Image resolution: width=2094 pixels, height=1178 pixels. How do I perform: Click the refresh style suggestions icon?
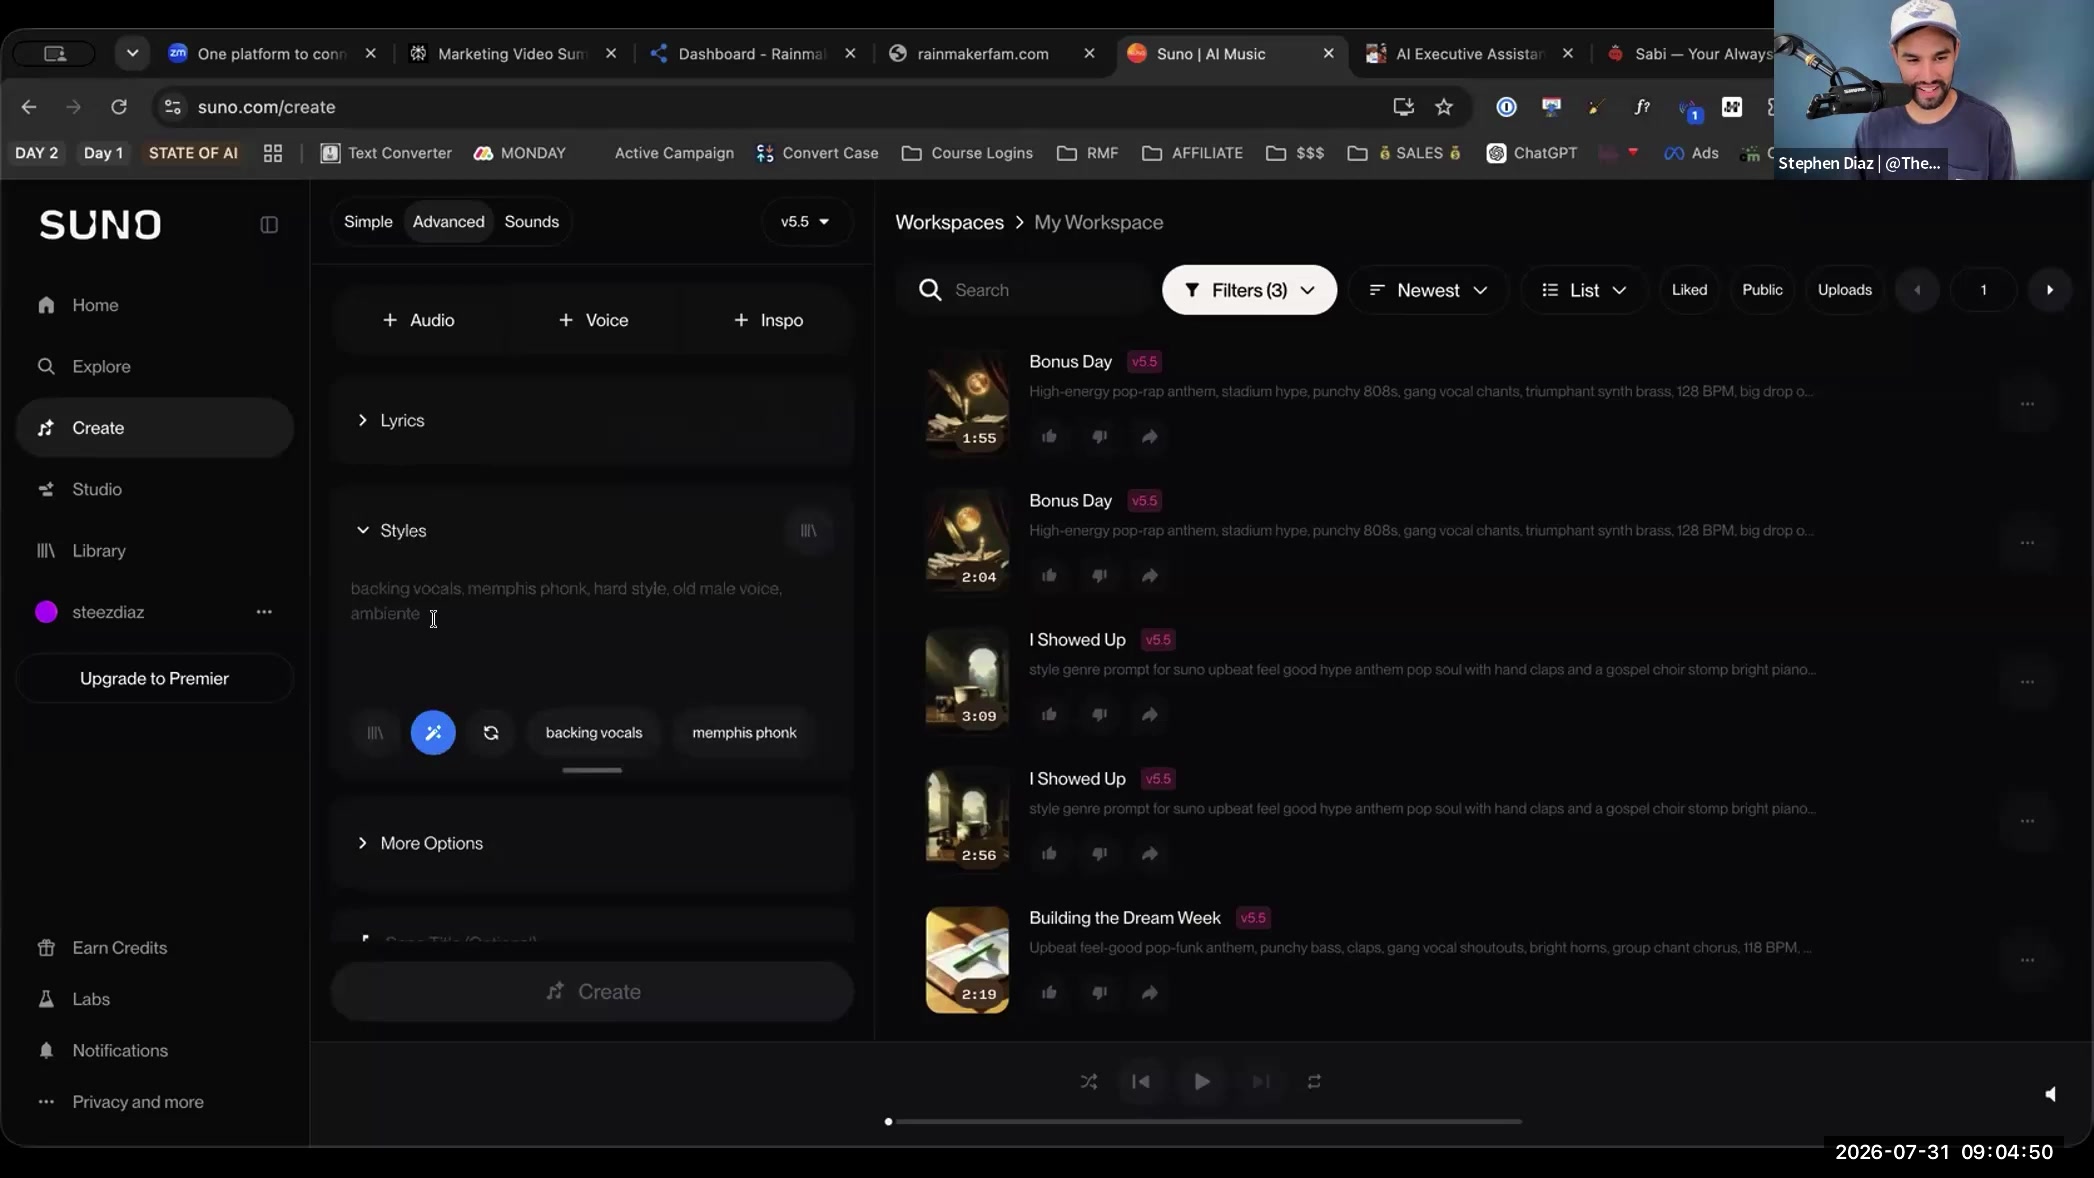tap(491, 733)
